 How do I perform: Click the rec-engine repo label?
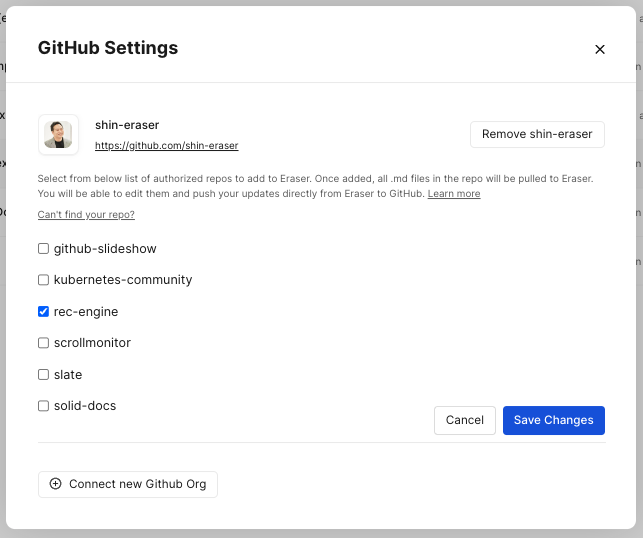86,312
